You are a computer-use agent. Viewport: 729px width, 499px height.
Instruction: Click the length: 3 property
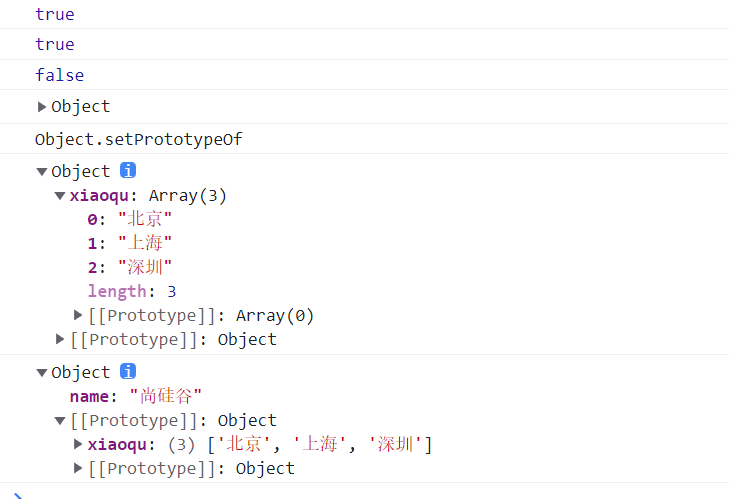(131, 291)
